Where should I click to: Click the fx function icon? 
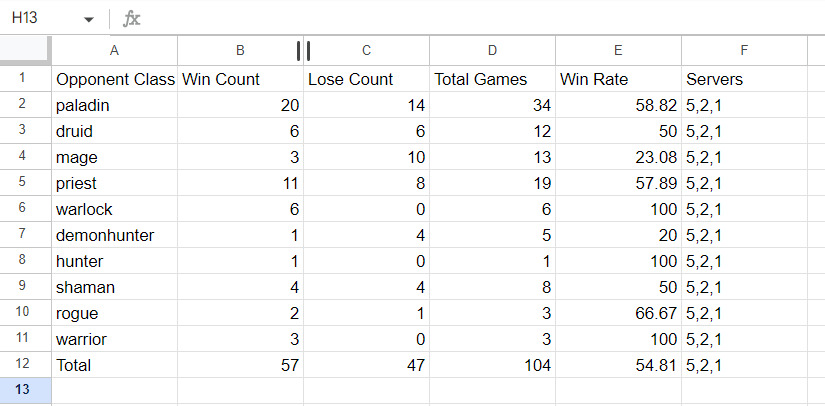(x=131, y=19)
